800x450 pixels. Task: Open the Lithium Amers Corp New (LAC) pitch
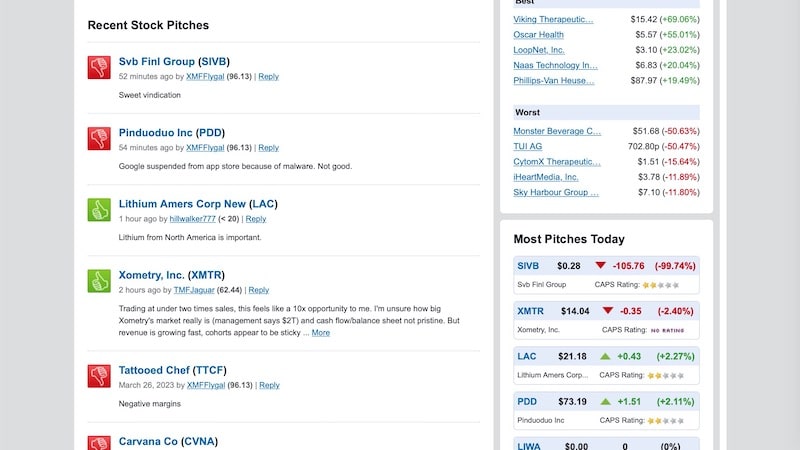point(198,204)
